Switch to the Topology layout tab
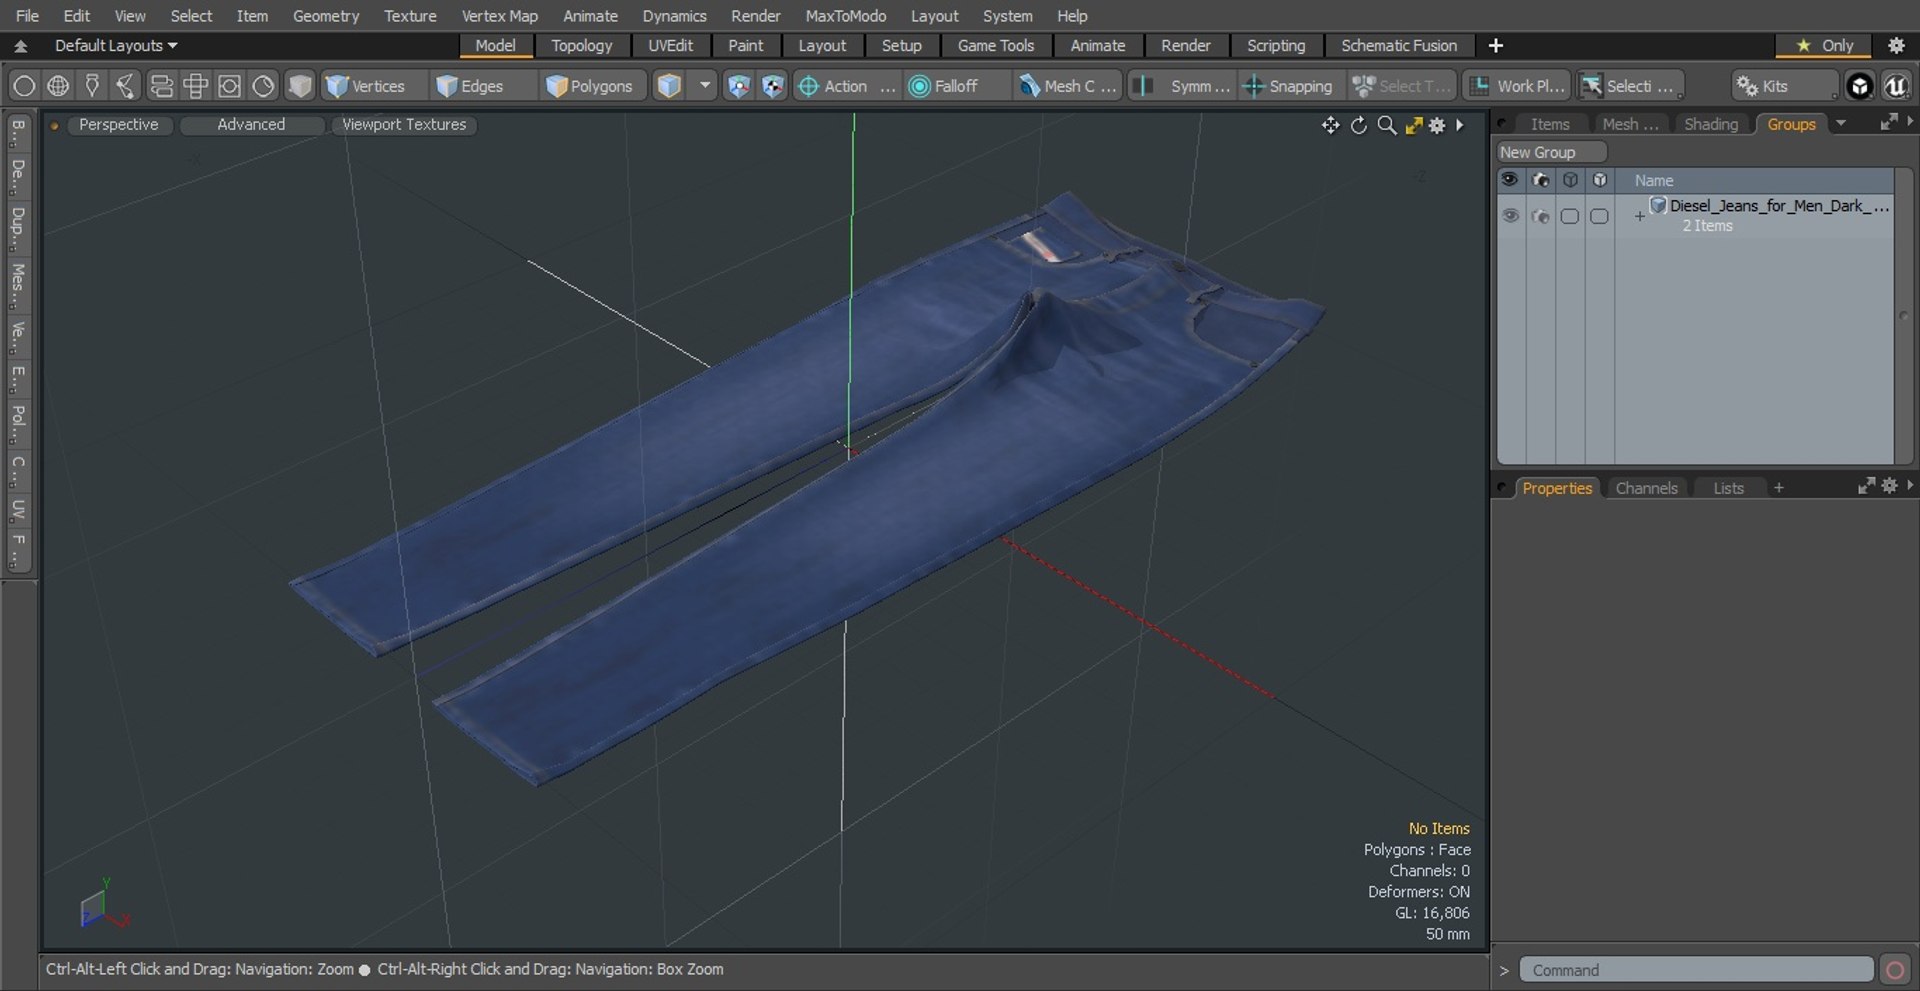 pyautogui.click(x=581, y=46)
